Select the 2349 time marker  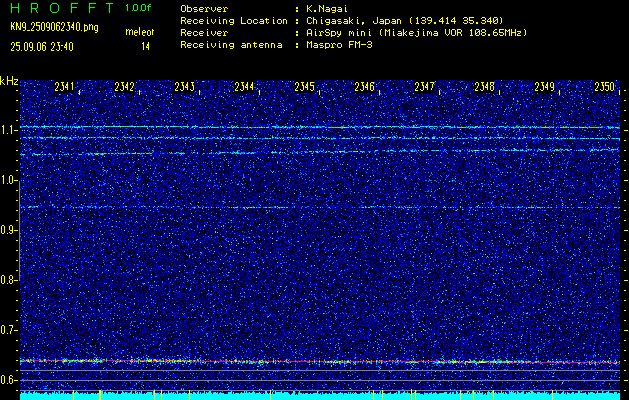(x=545, y=87)
